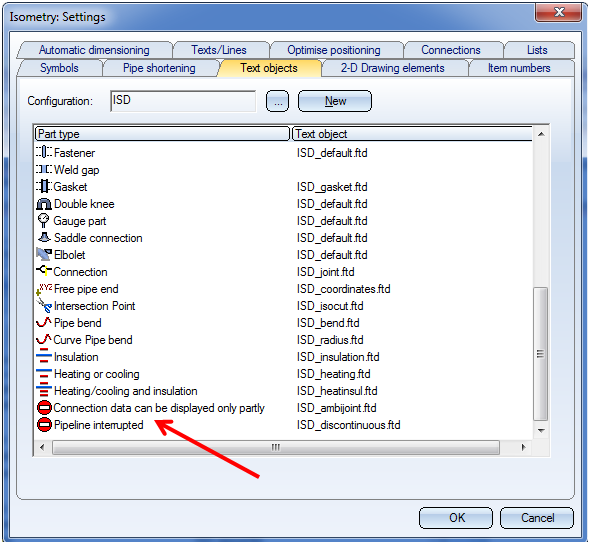Click the Insulation icon

(x=44, y=356)
